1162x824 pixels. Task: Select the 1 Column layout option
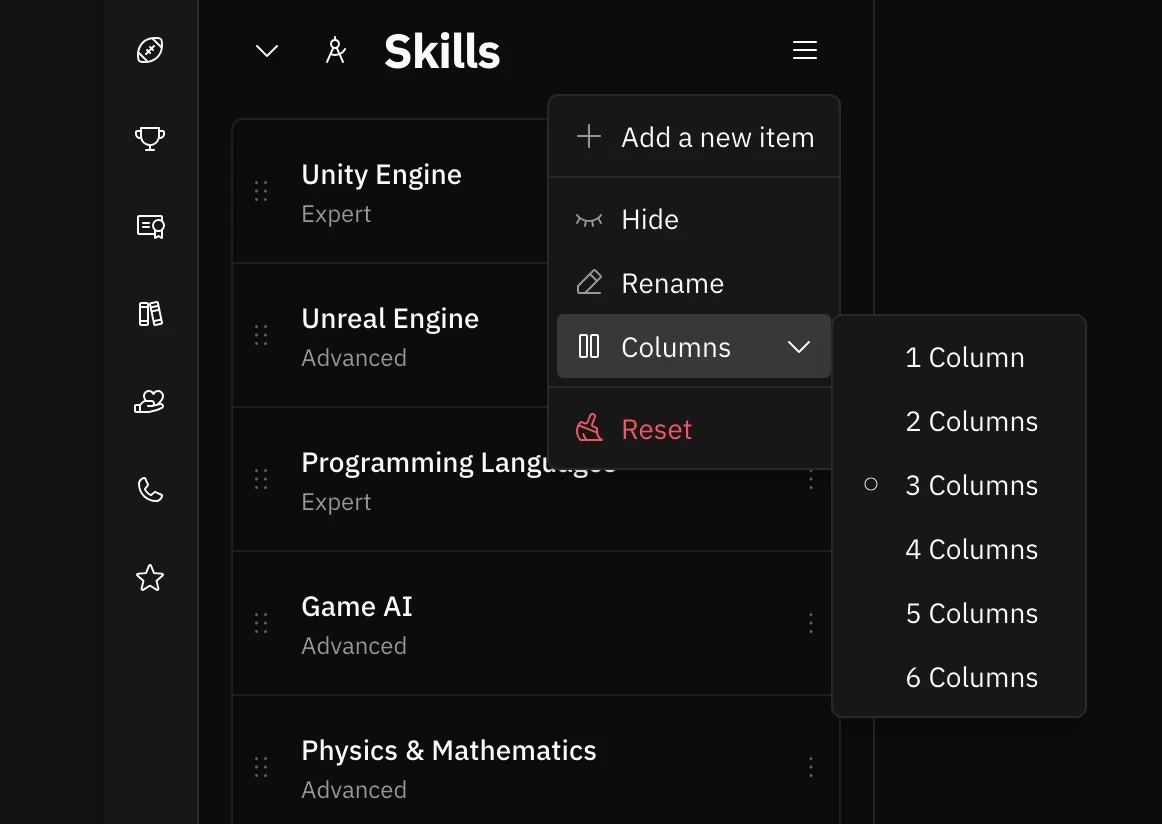pyautogui.click(x=964, y=357)
